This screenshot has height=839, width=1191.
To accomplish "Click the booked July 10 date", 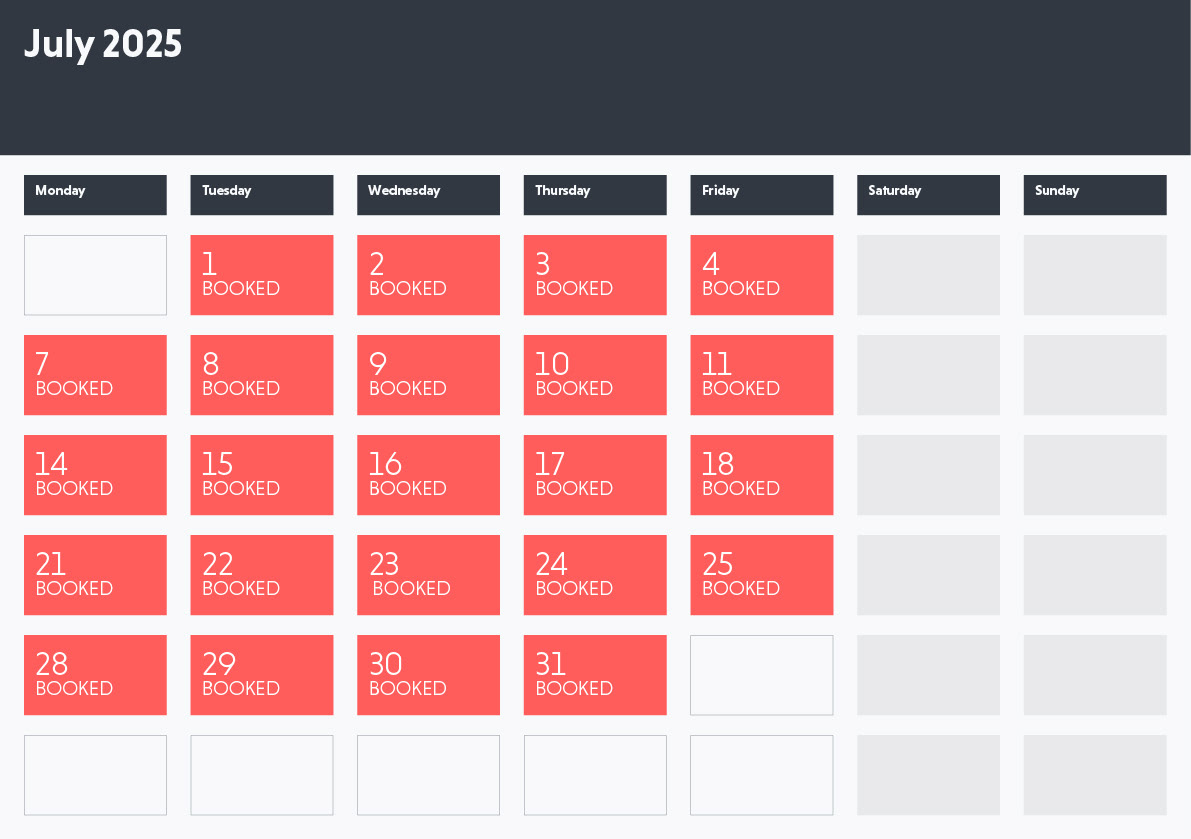I will (x=594, y=375).
